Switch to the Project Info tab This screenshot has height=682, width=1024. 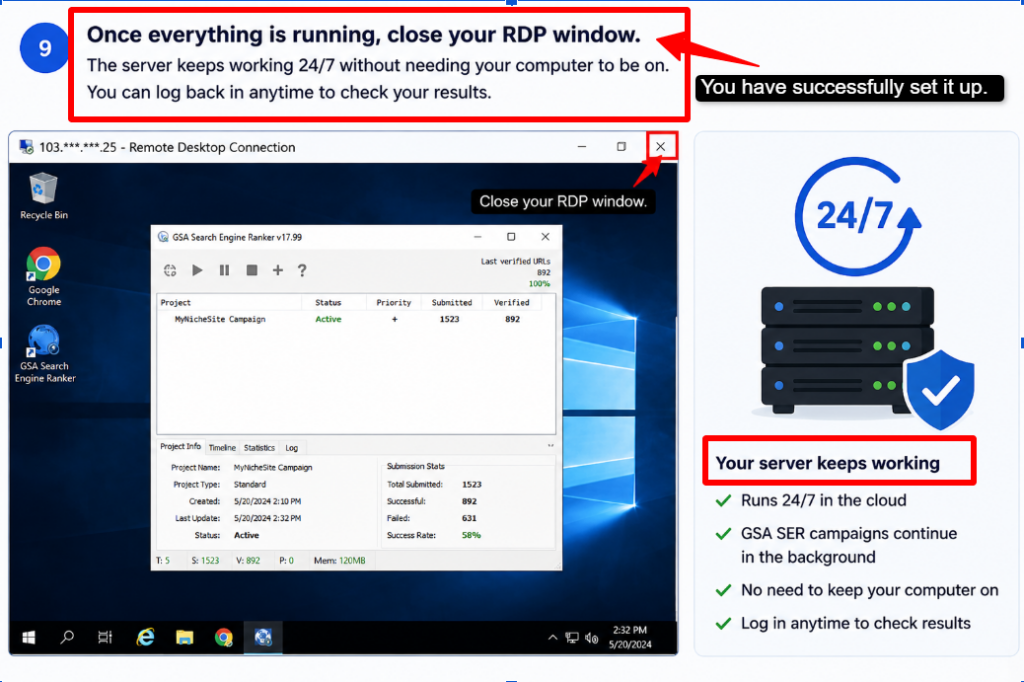point(180,446)
